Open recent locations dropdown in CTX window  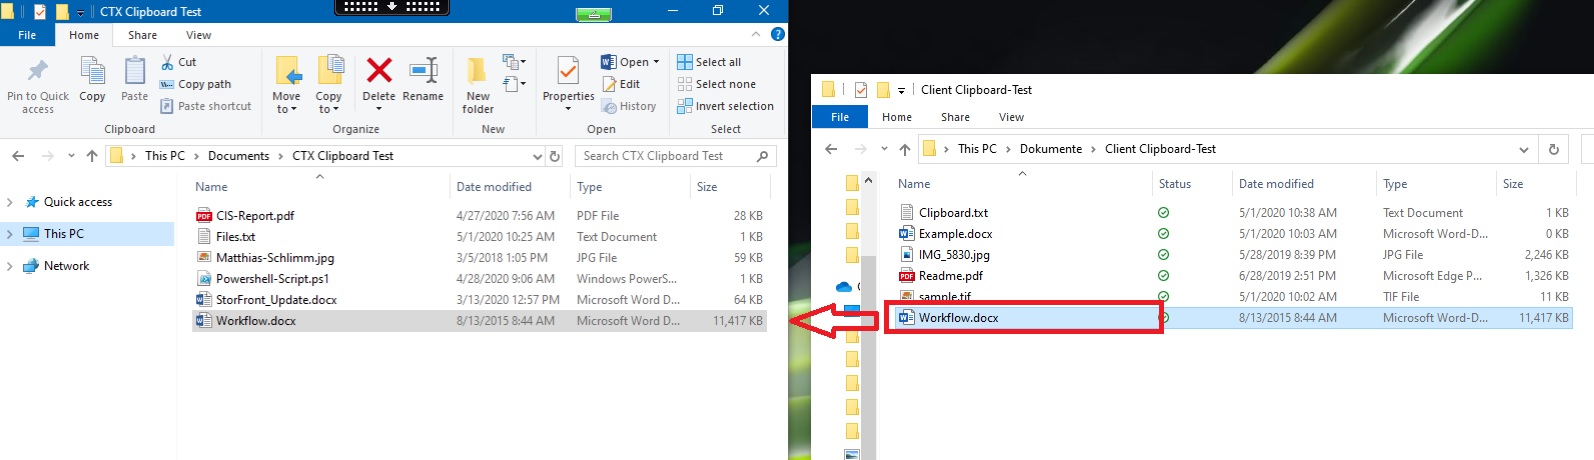(x=71, y=156)
